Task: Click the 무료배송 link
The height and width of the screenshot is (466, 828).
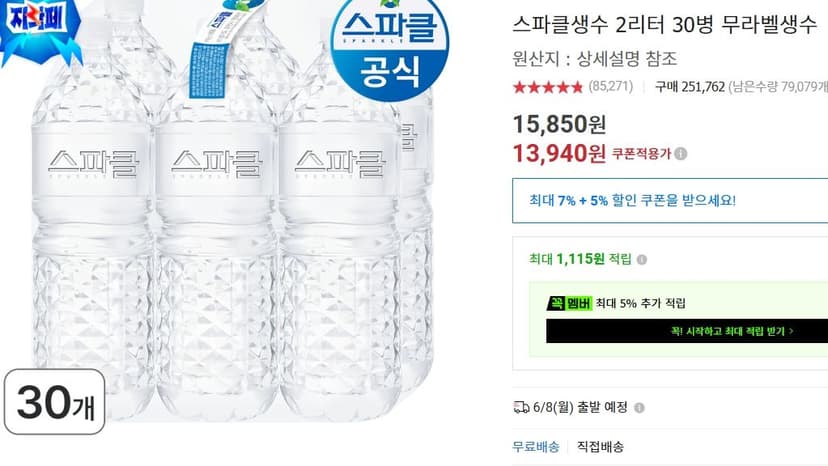Action: point(536,447)
